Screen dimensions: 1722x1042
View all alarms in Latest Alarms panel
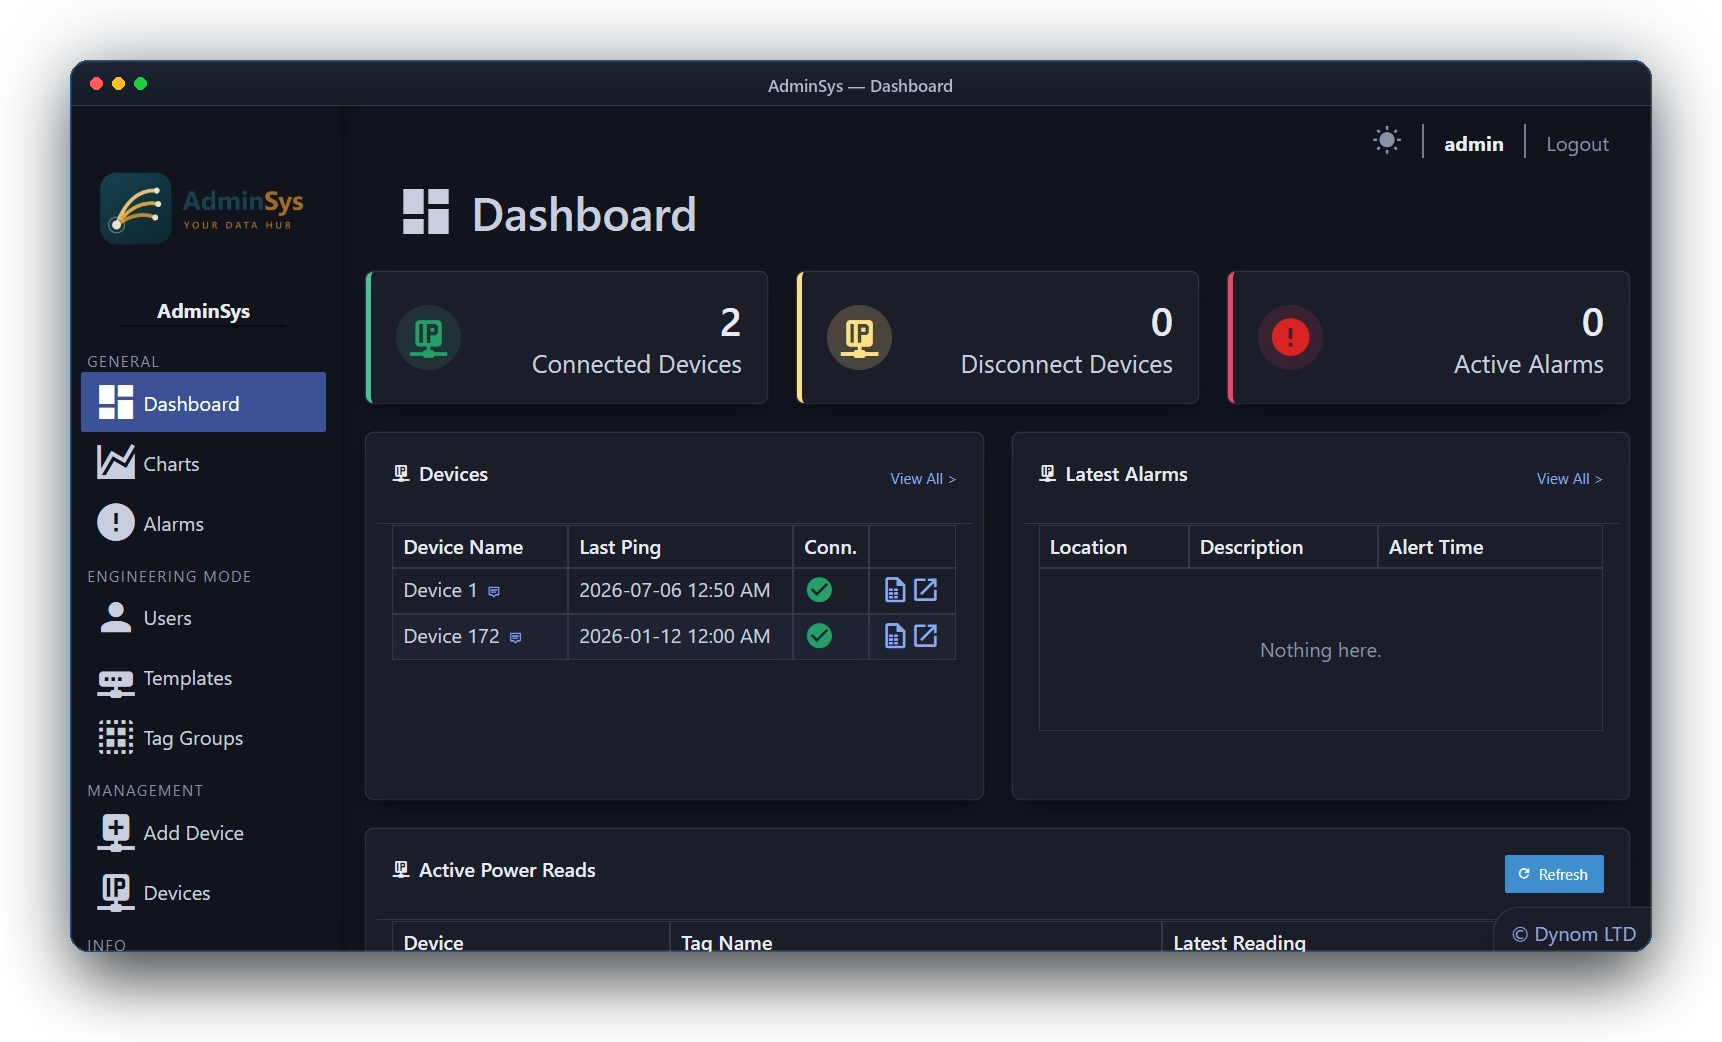point(1569,479)
